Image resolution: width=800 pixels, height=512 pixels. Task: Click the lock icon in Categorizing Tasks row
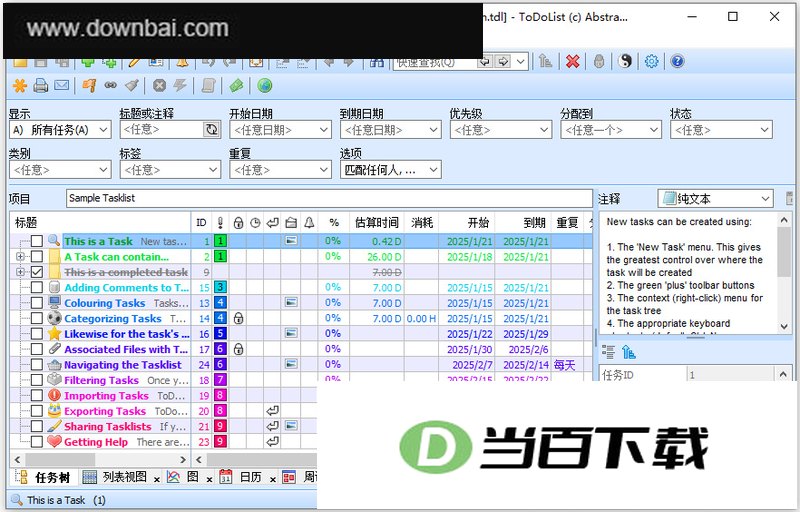238,319
